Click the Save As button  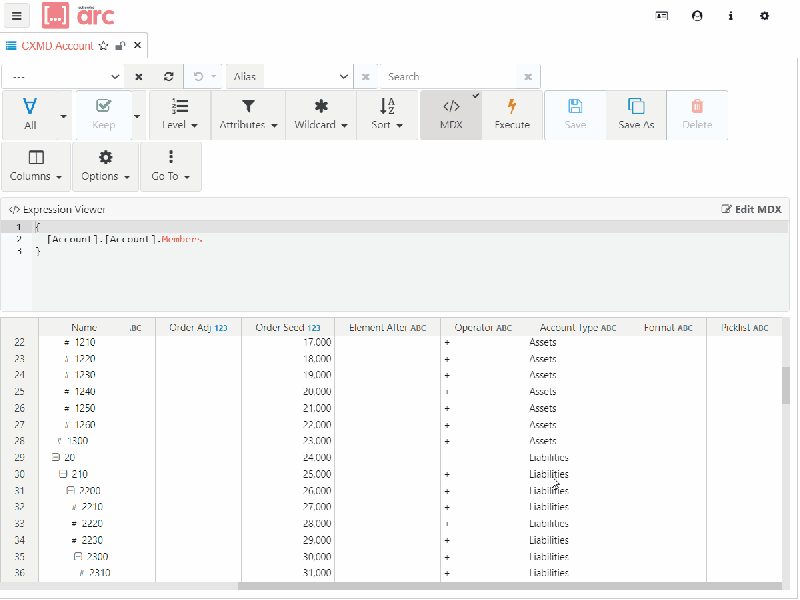coord(636,115)
